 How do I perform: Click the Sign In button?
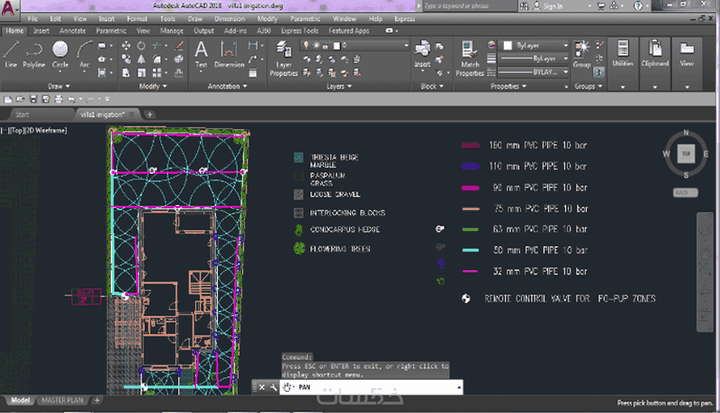(x=548, y=6)
